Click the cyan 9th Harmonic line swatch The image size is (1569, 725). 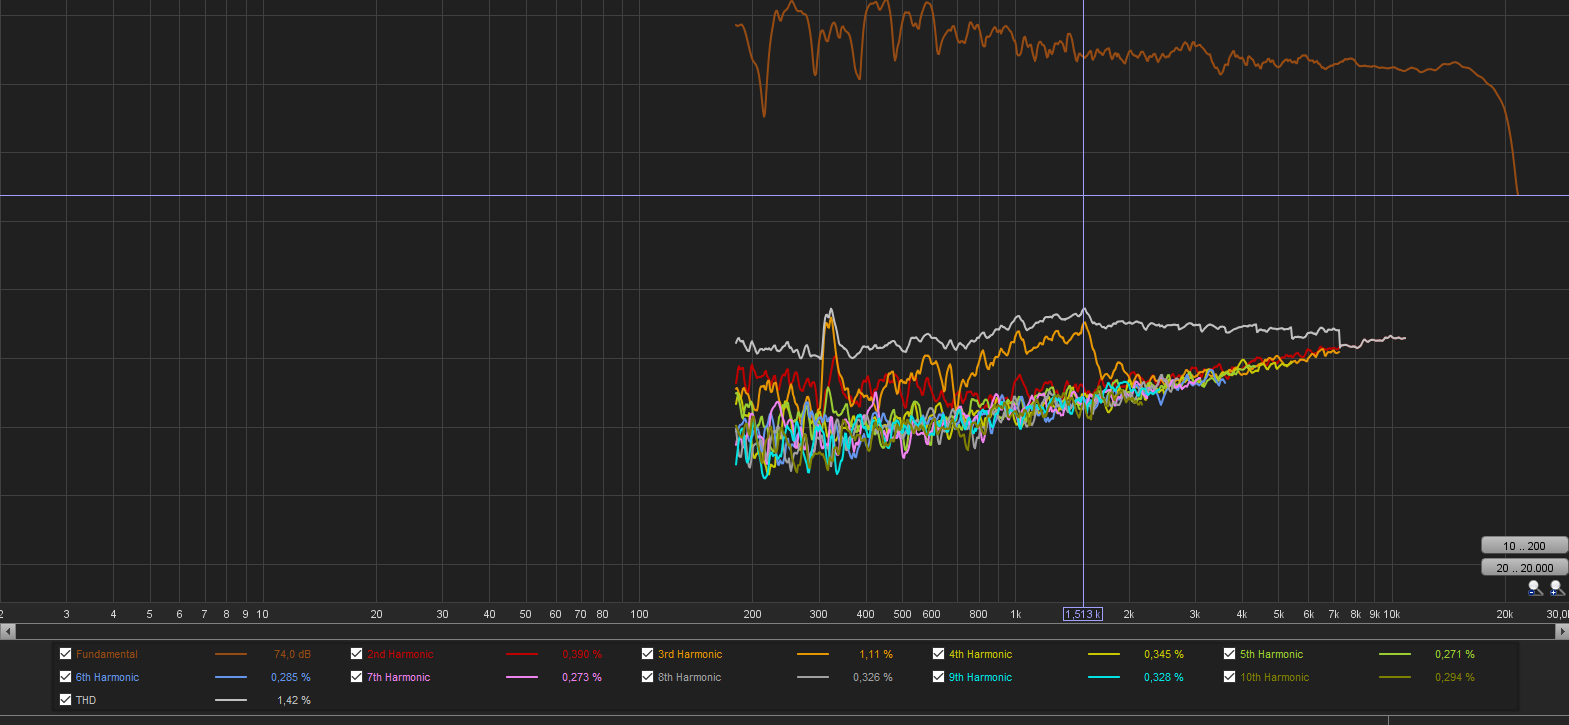[1104, 677]
